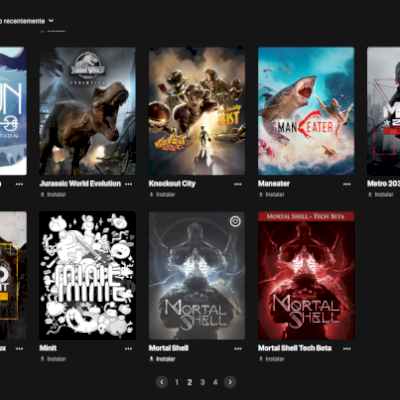Click Instalar under Maneater

[272, 194]
